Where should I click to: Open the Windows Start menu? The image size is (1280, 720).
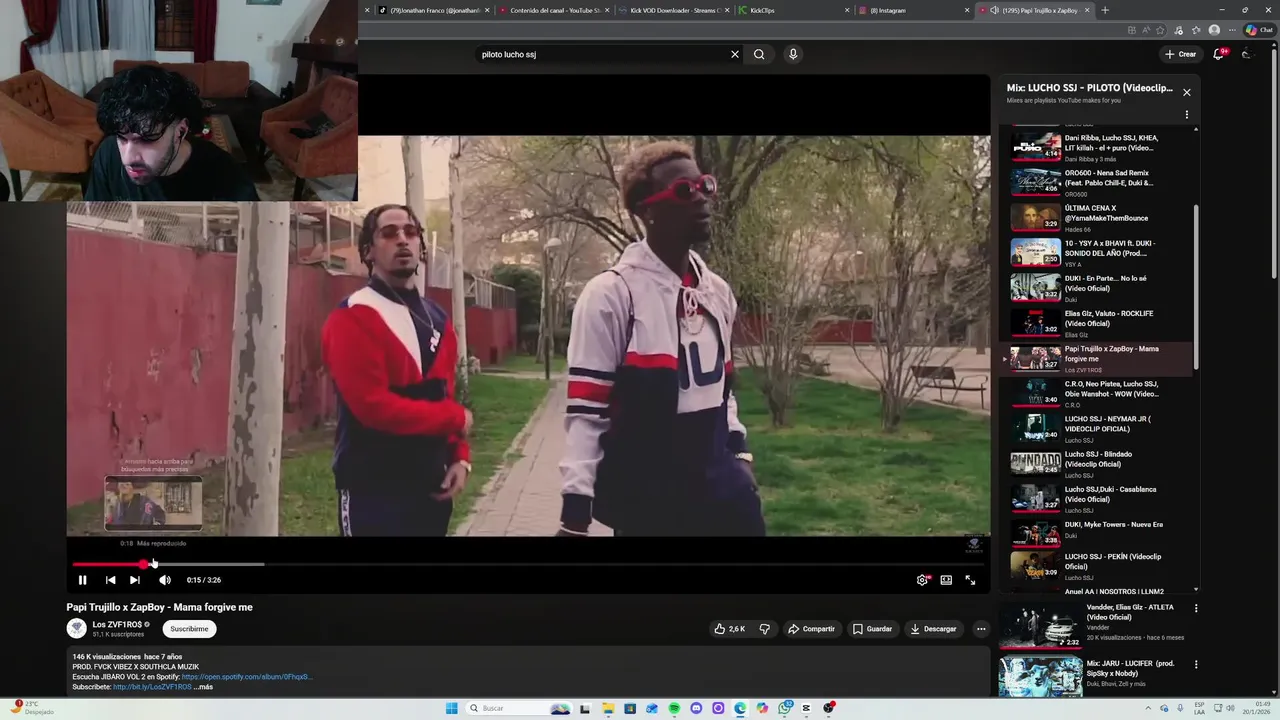(451, 708)
